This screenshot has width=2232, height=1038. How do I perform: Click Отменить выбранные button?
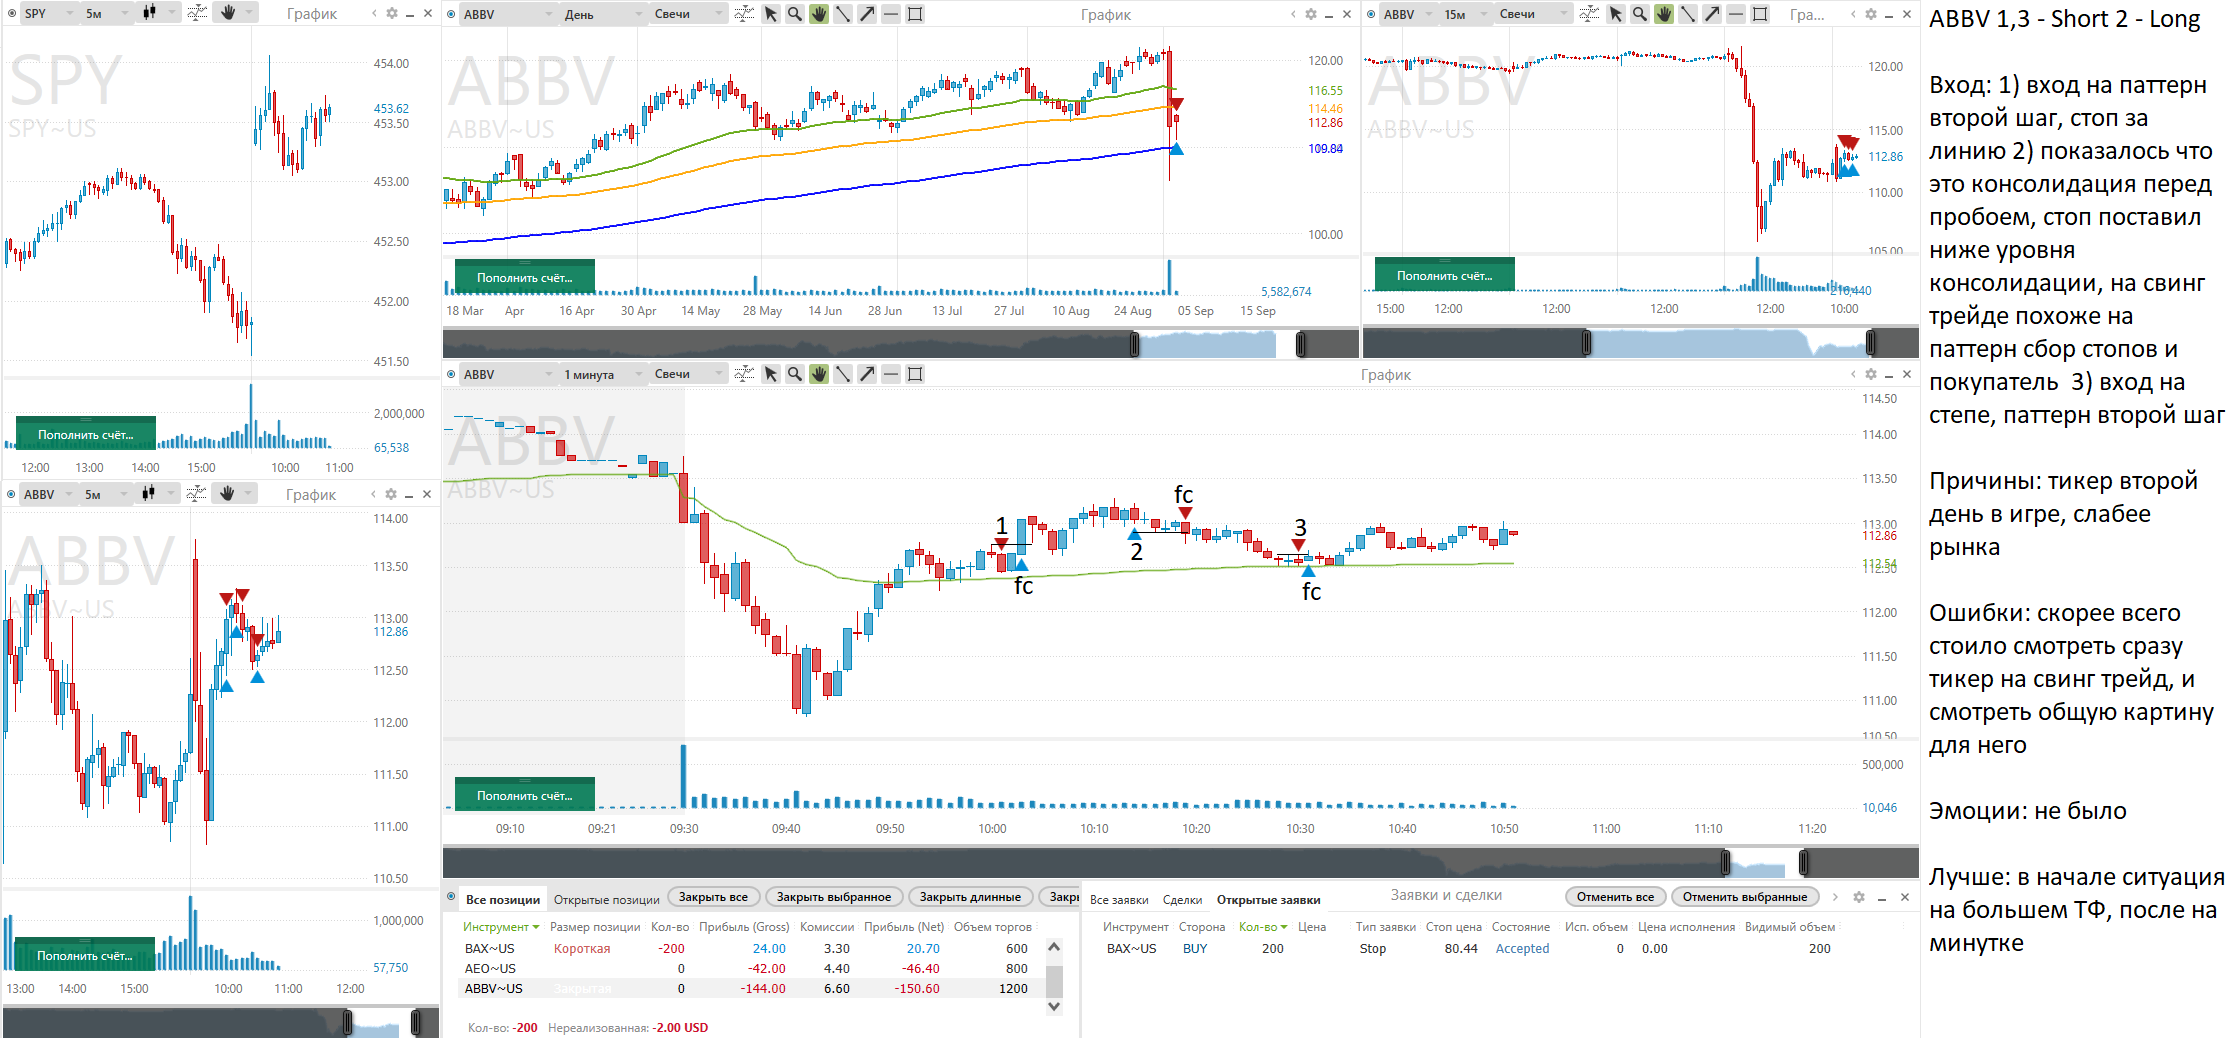(x=1745, y=897)
